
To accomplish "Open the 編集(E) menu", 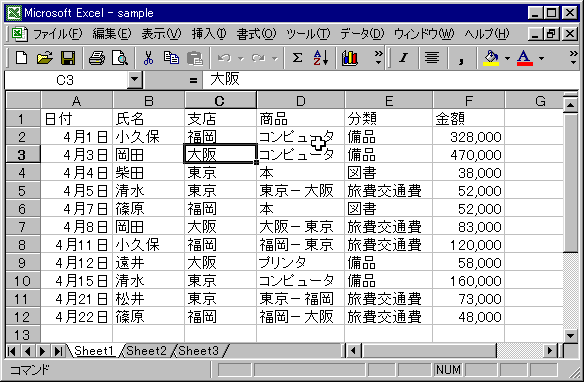I will (112, 34).
